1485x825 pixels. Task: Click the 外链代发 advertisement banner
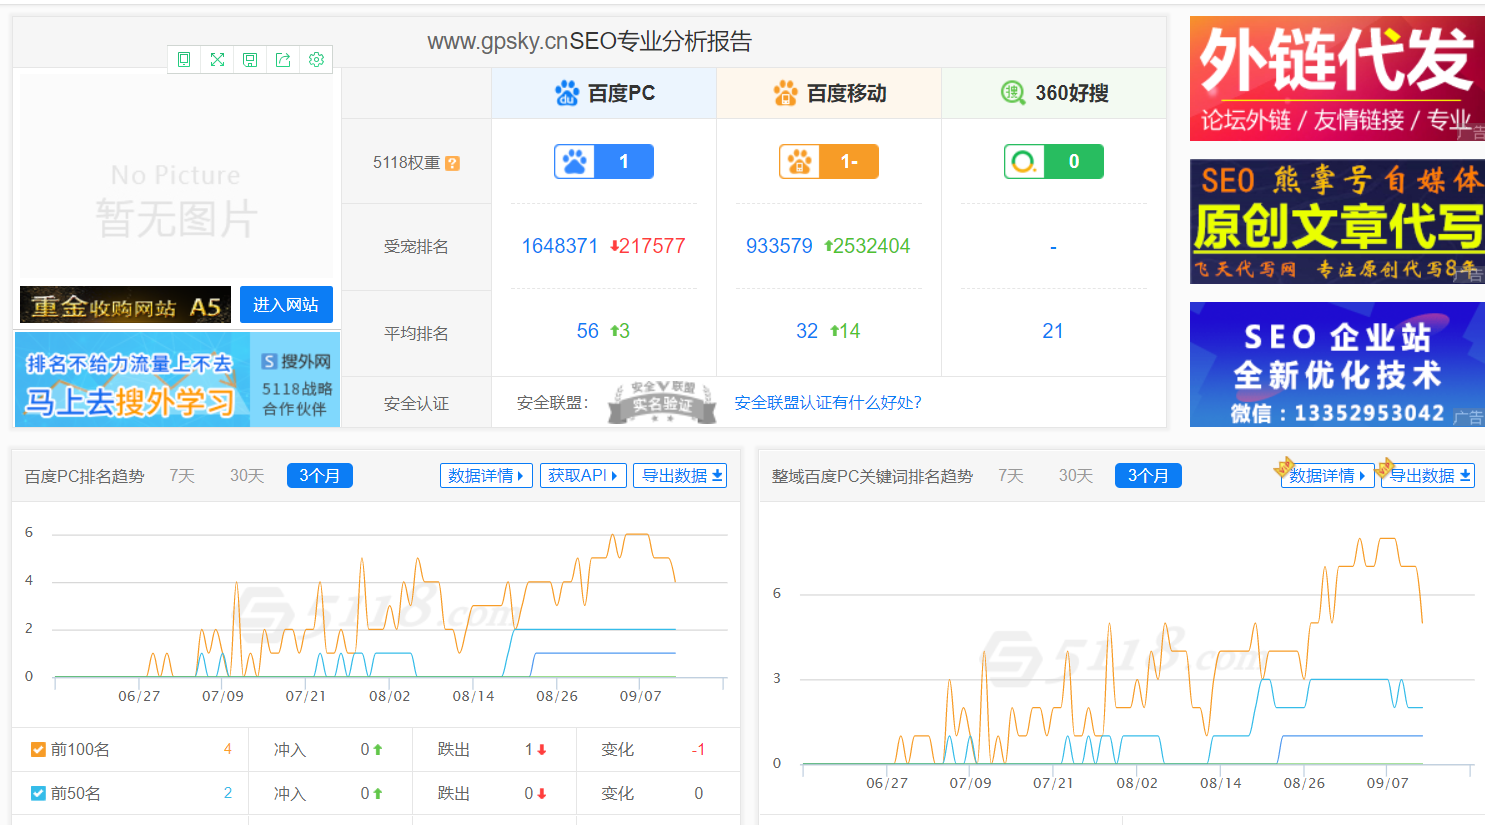(1336, 79)
